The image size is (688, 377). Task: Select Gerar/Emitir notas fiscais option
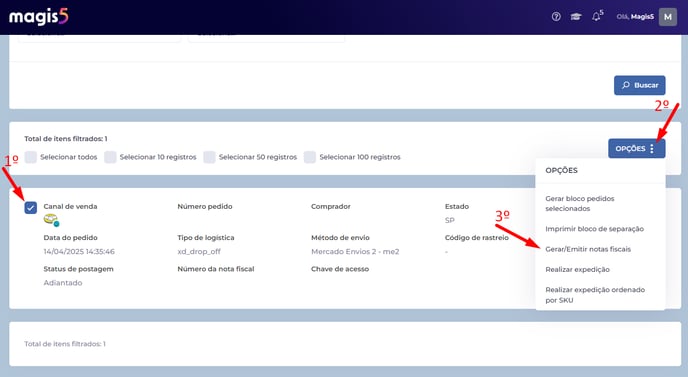pyautogui.click(x=588, y=249)
